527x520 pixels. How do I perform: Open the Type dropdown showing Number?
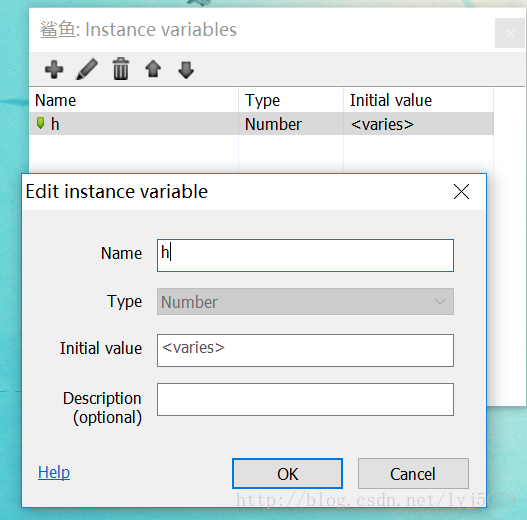point(305,302)
